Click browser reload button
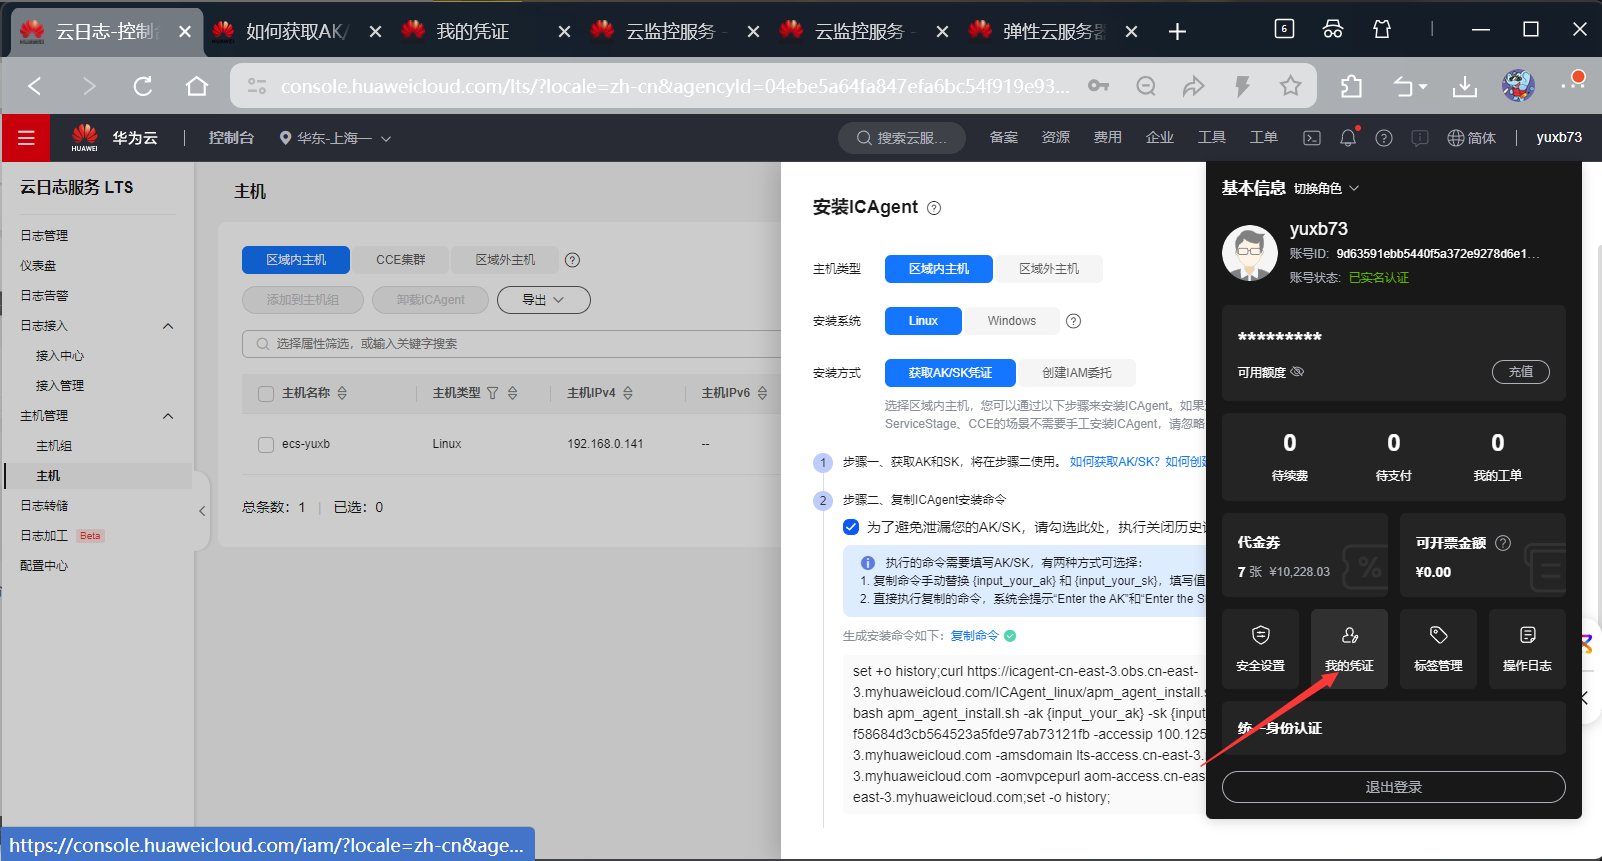This screenshot has width=1602, height=861. (x=143, y=86)
